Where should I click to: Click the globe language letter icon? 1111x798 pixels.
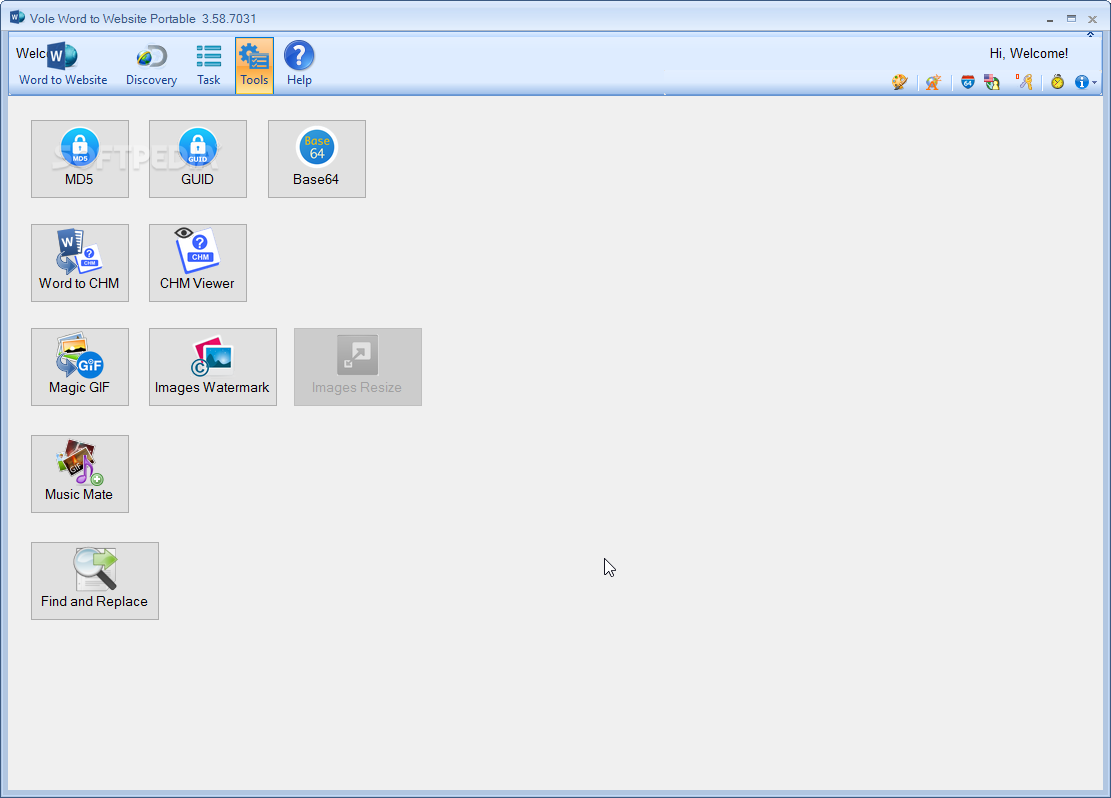(x=933, y=82)
